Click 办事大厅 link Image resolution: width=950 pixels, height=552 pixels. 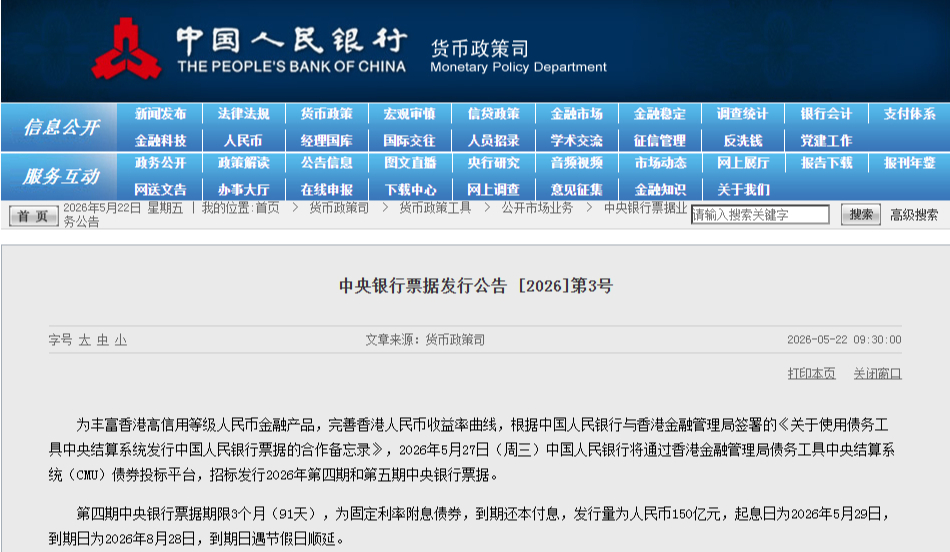click(x=243, y=190)
